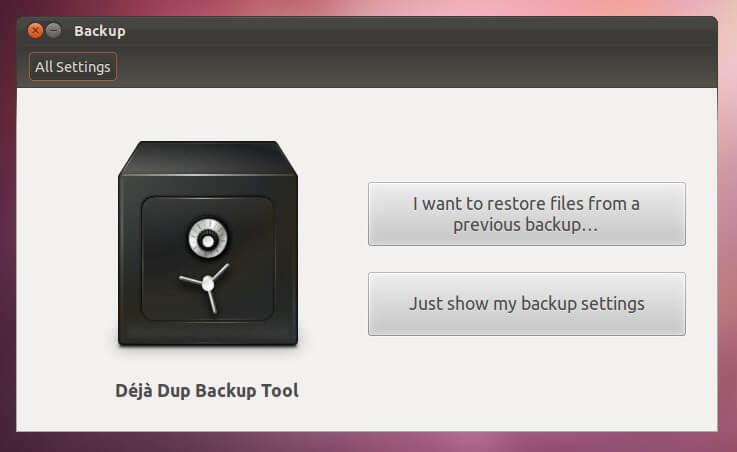Click the shadow beneath the safe icon

207,351
